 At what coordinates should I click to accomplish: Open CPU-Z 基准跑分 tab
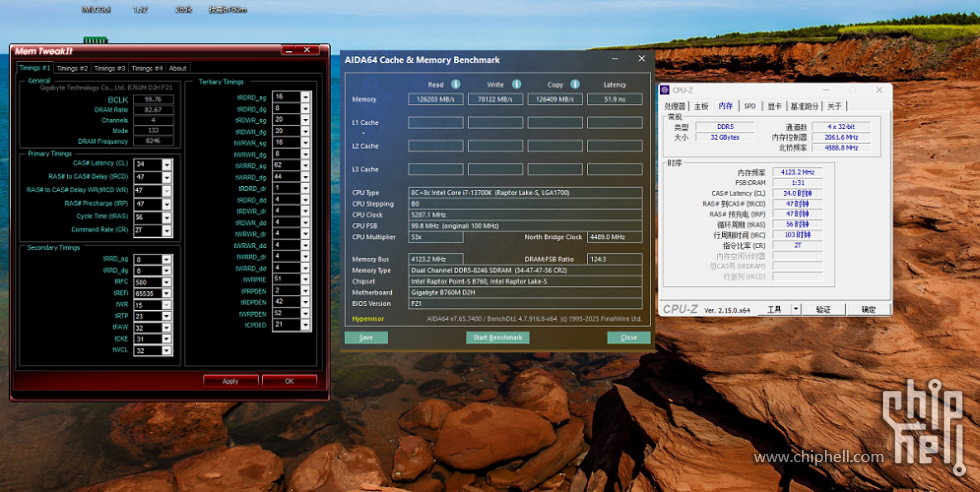pyautogui.click(x=804, y=106)
